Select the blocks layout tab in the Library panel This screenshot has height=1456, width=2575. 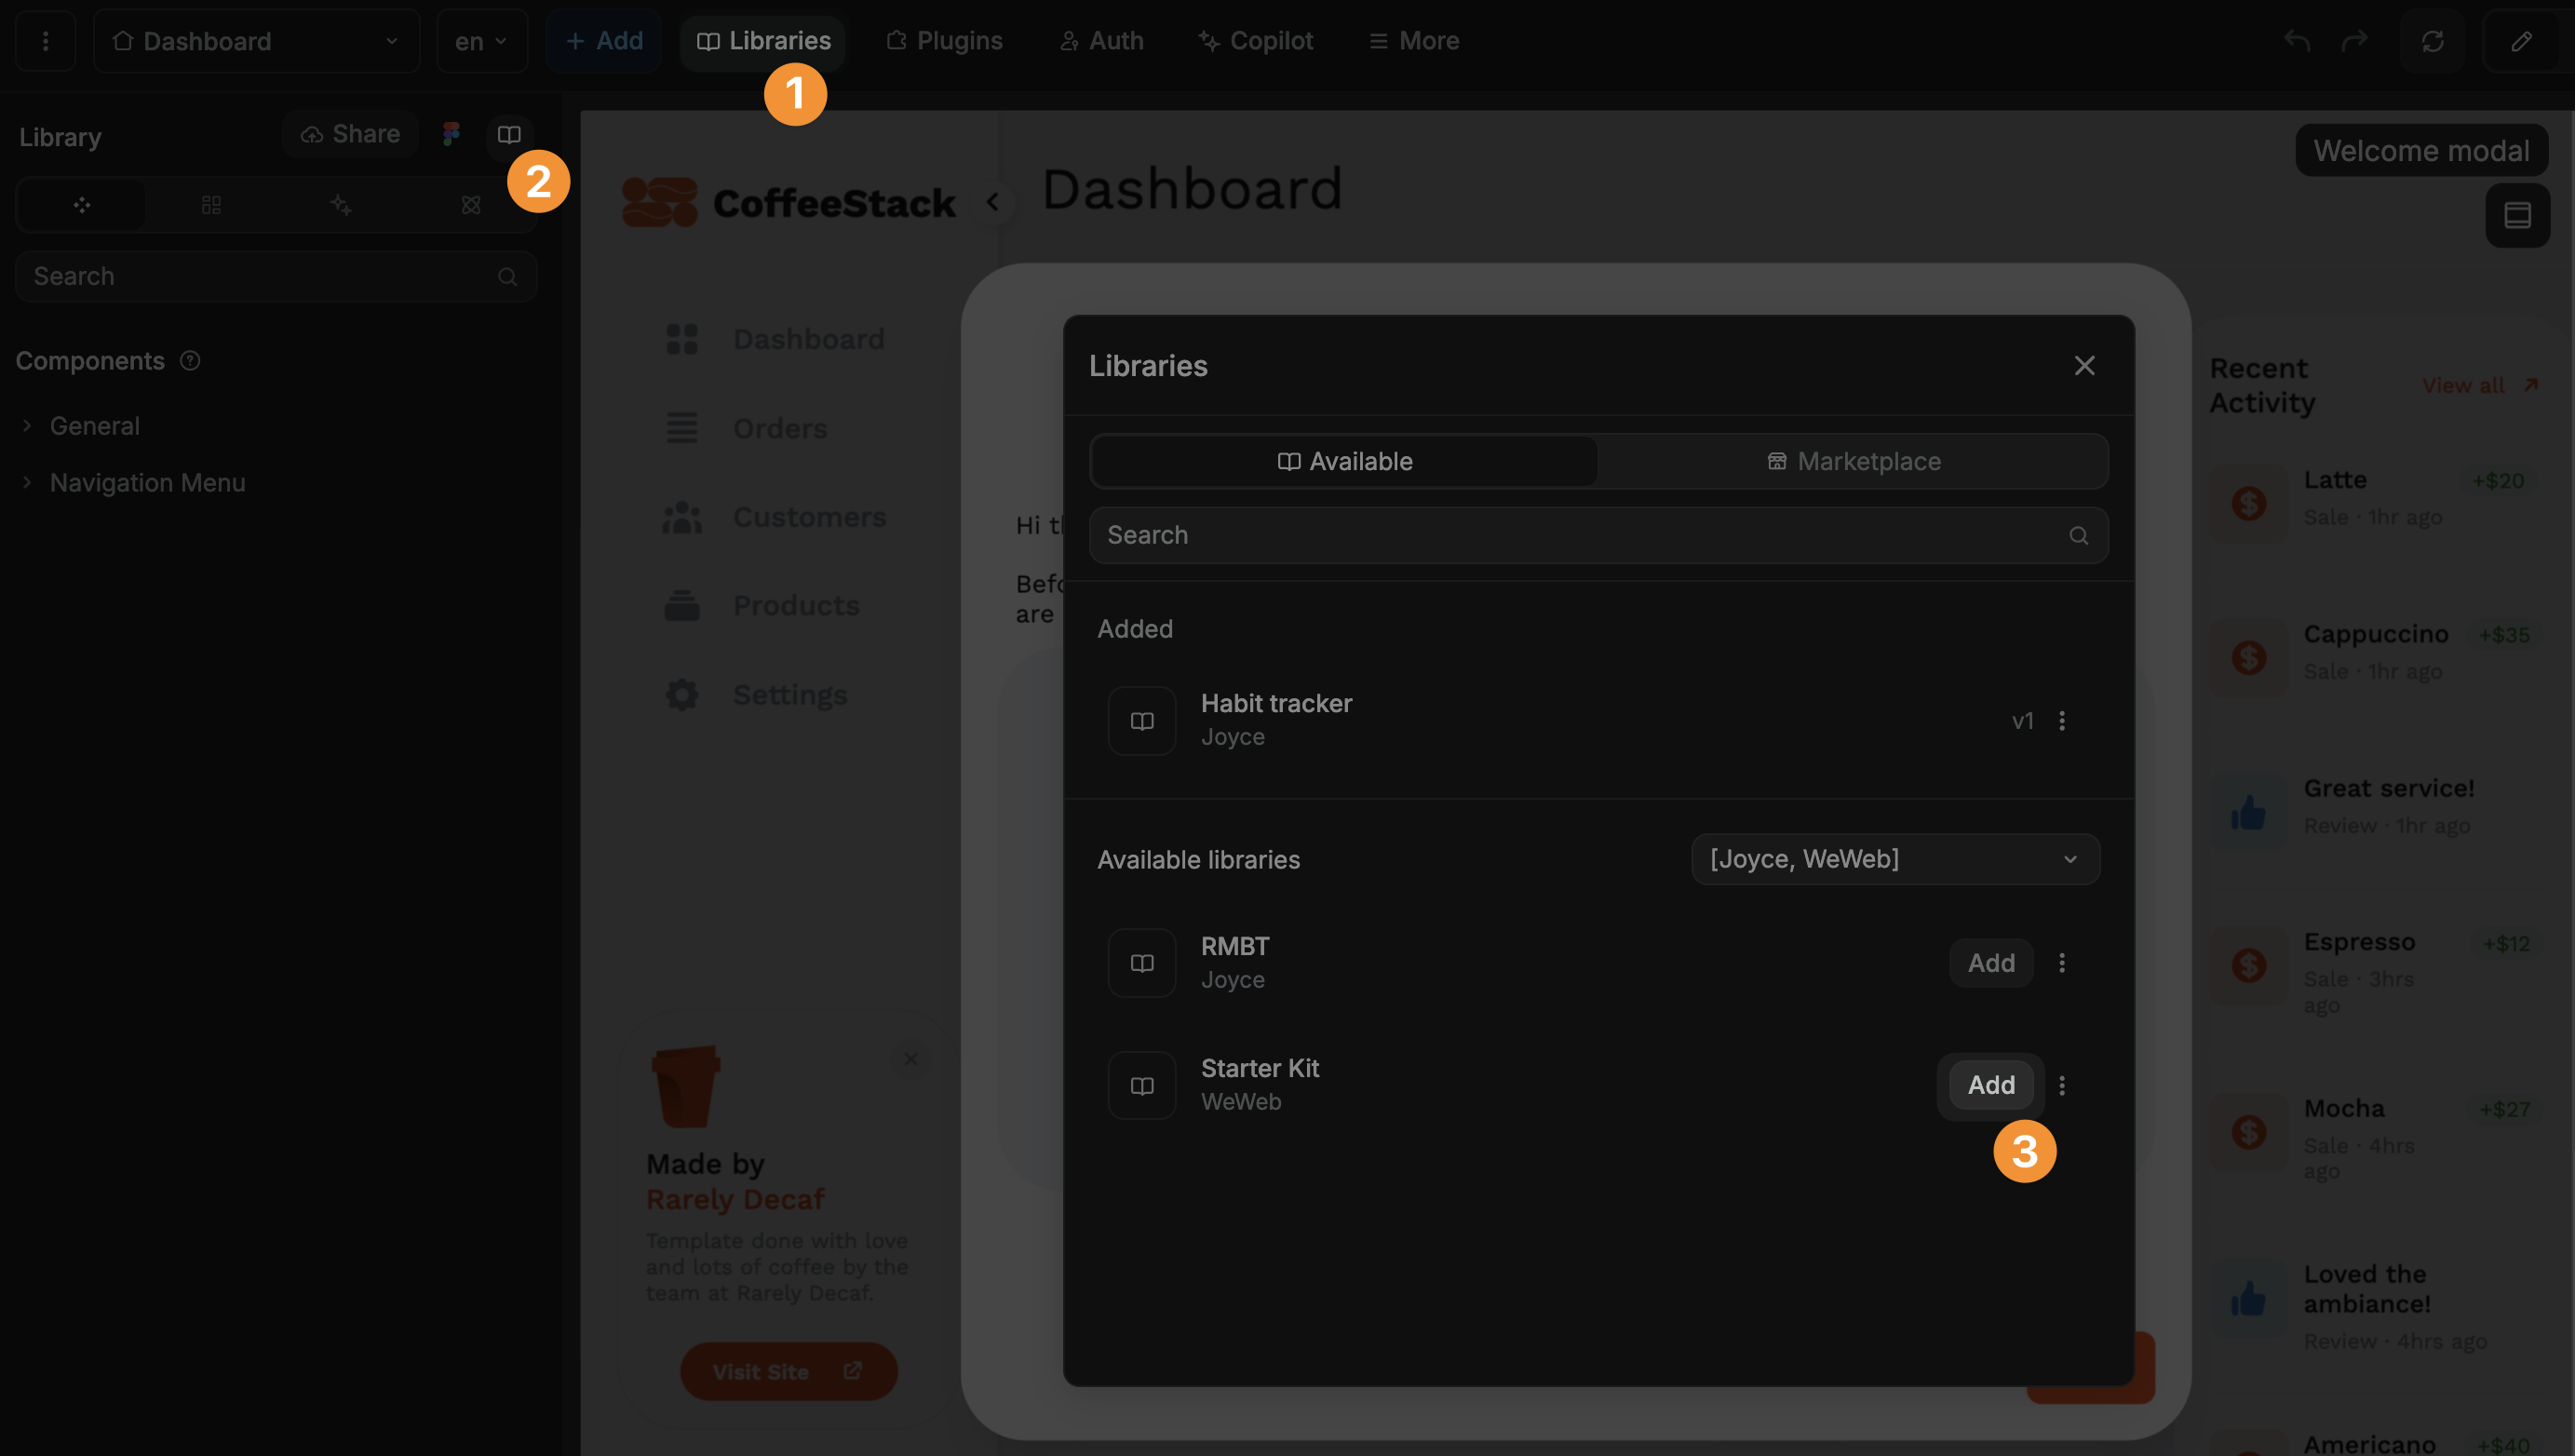click(210, 204)
